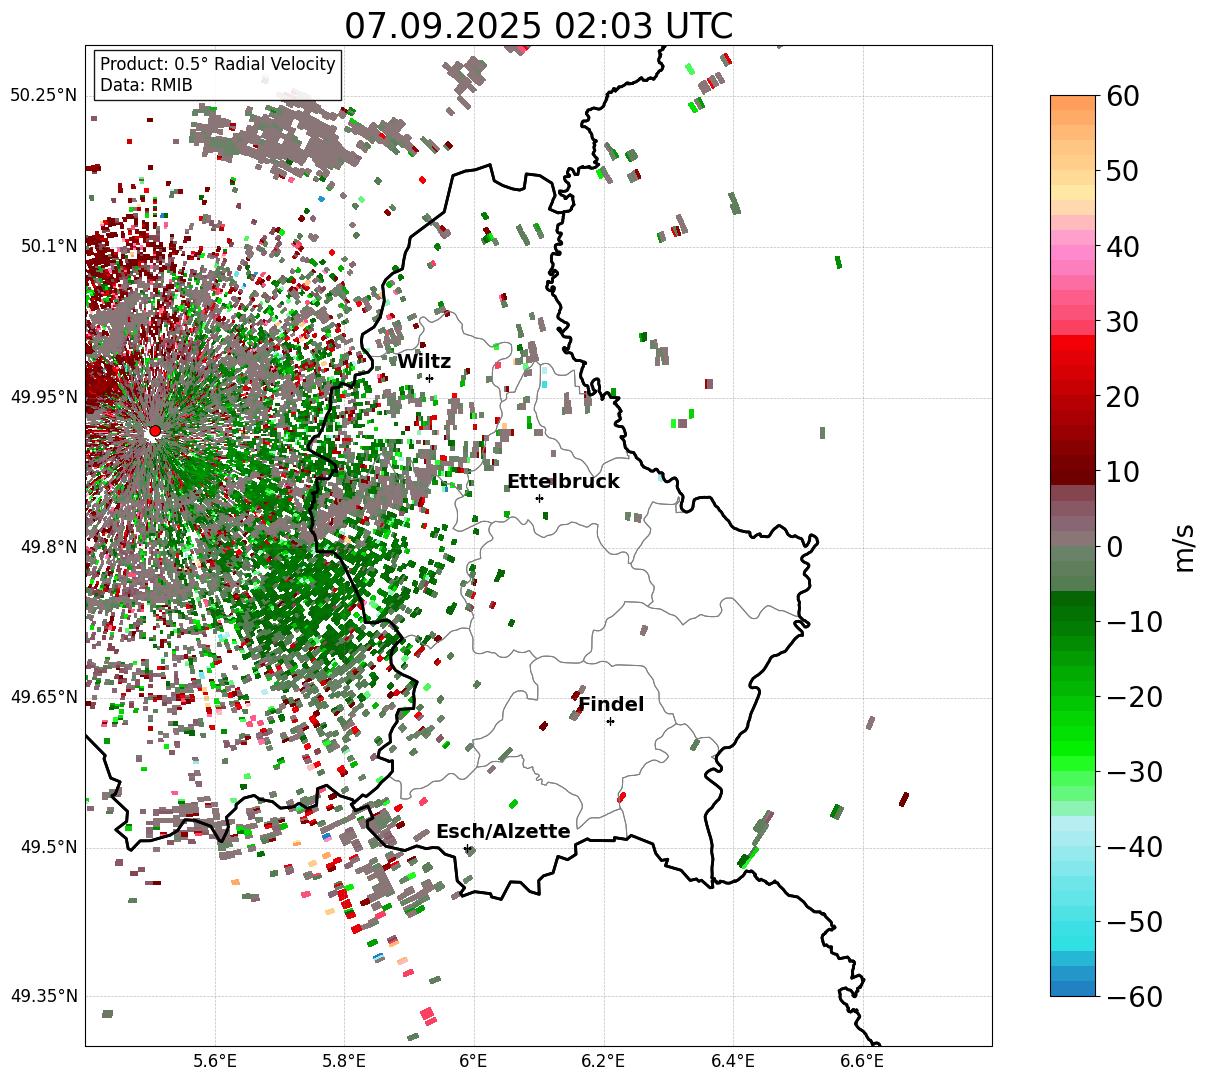The height and width of the screenshot is (1081, 1207).
Task: Click the 50.25°N latitude tick label
Action: tap(43, 95)
